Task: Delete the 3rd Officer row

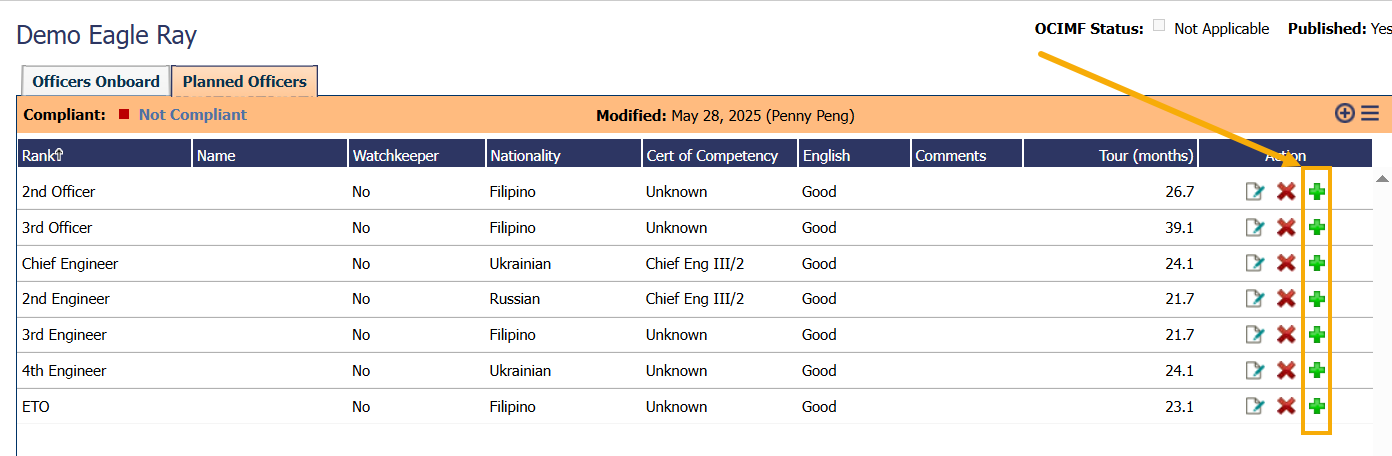Action: click(1286, 227)
